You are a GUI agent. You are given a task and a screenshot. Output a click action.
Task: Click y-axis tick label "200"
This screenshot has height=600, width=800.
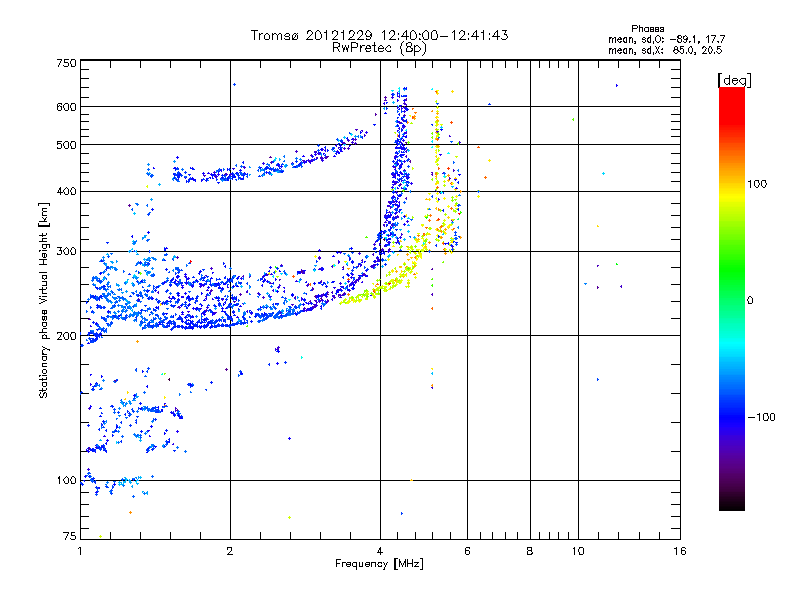(x=67, y=336)
